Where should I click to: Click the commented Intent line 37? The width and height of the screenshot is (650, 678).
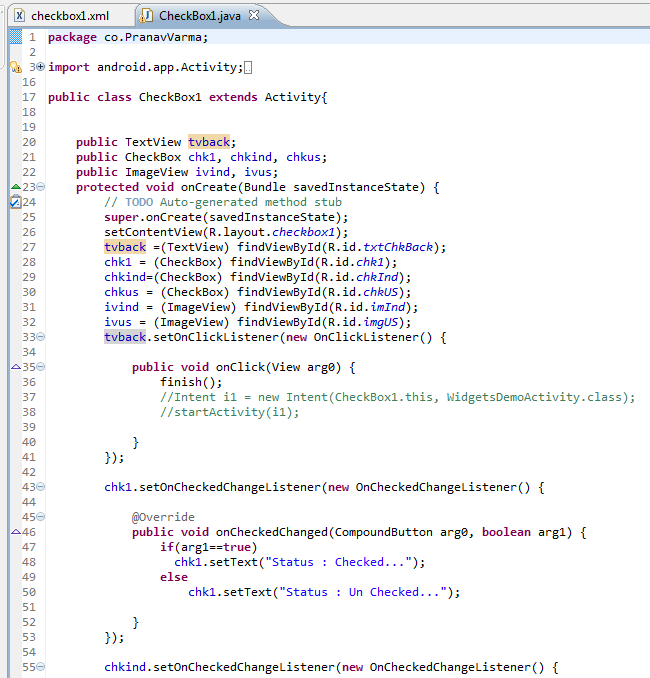pos(397,397)
